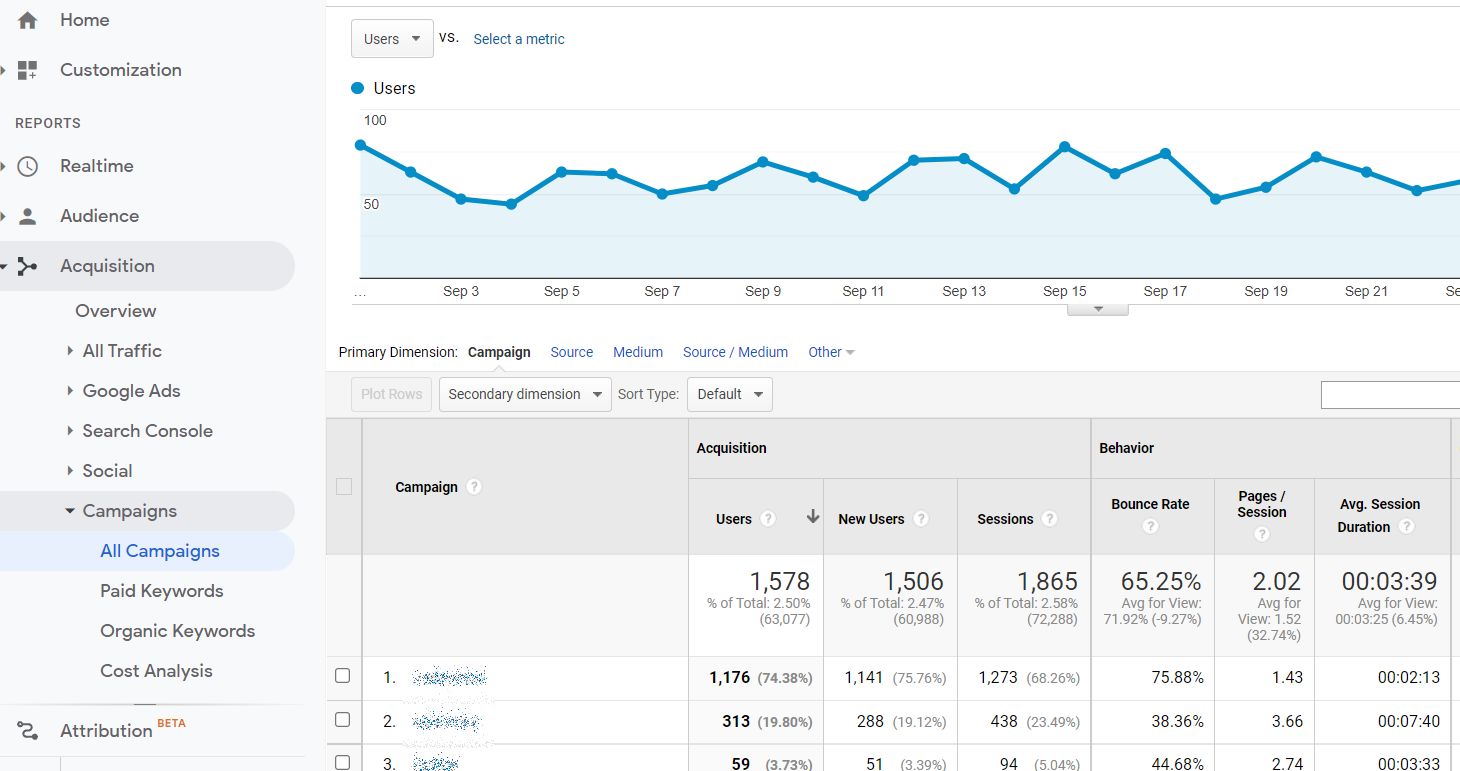
Task: Click the Customization dashboard icon
Action: 27,70
